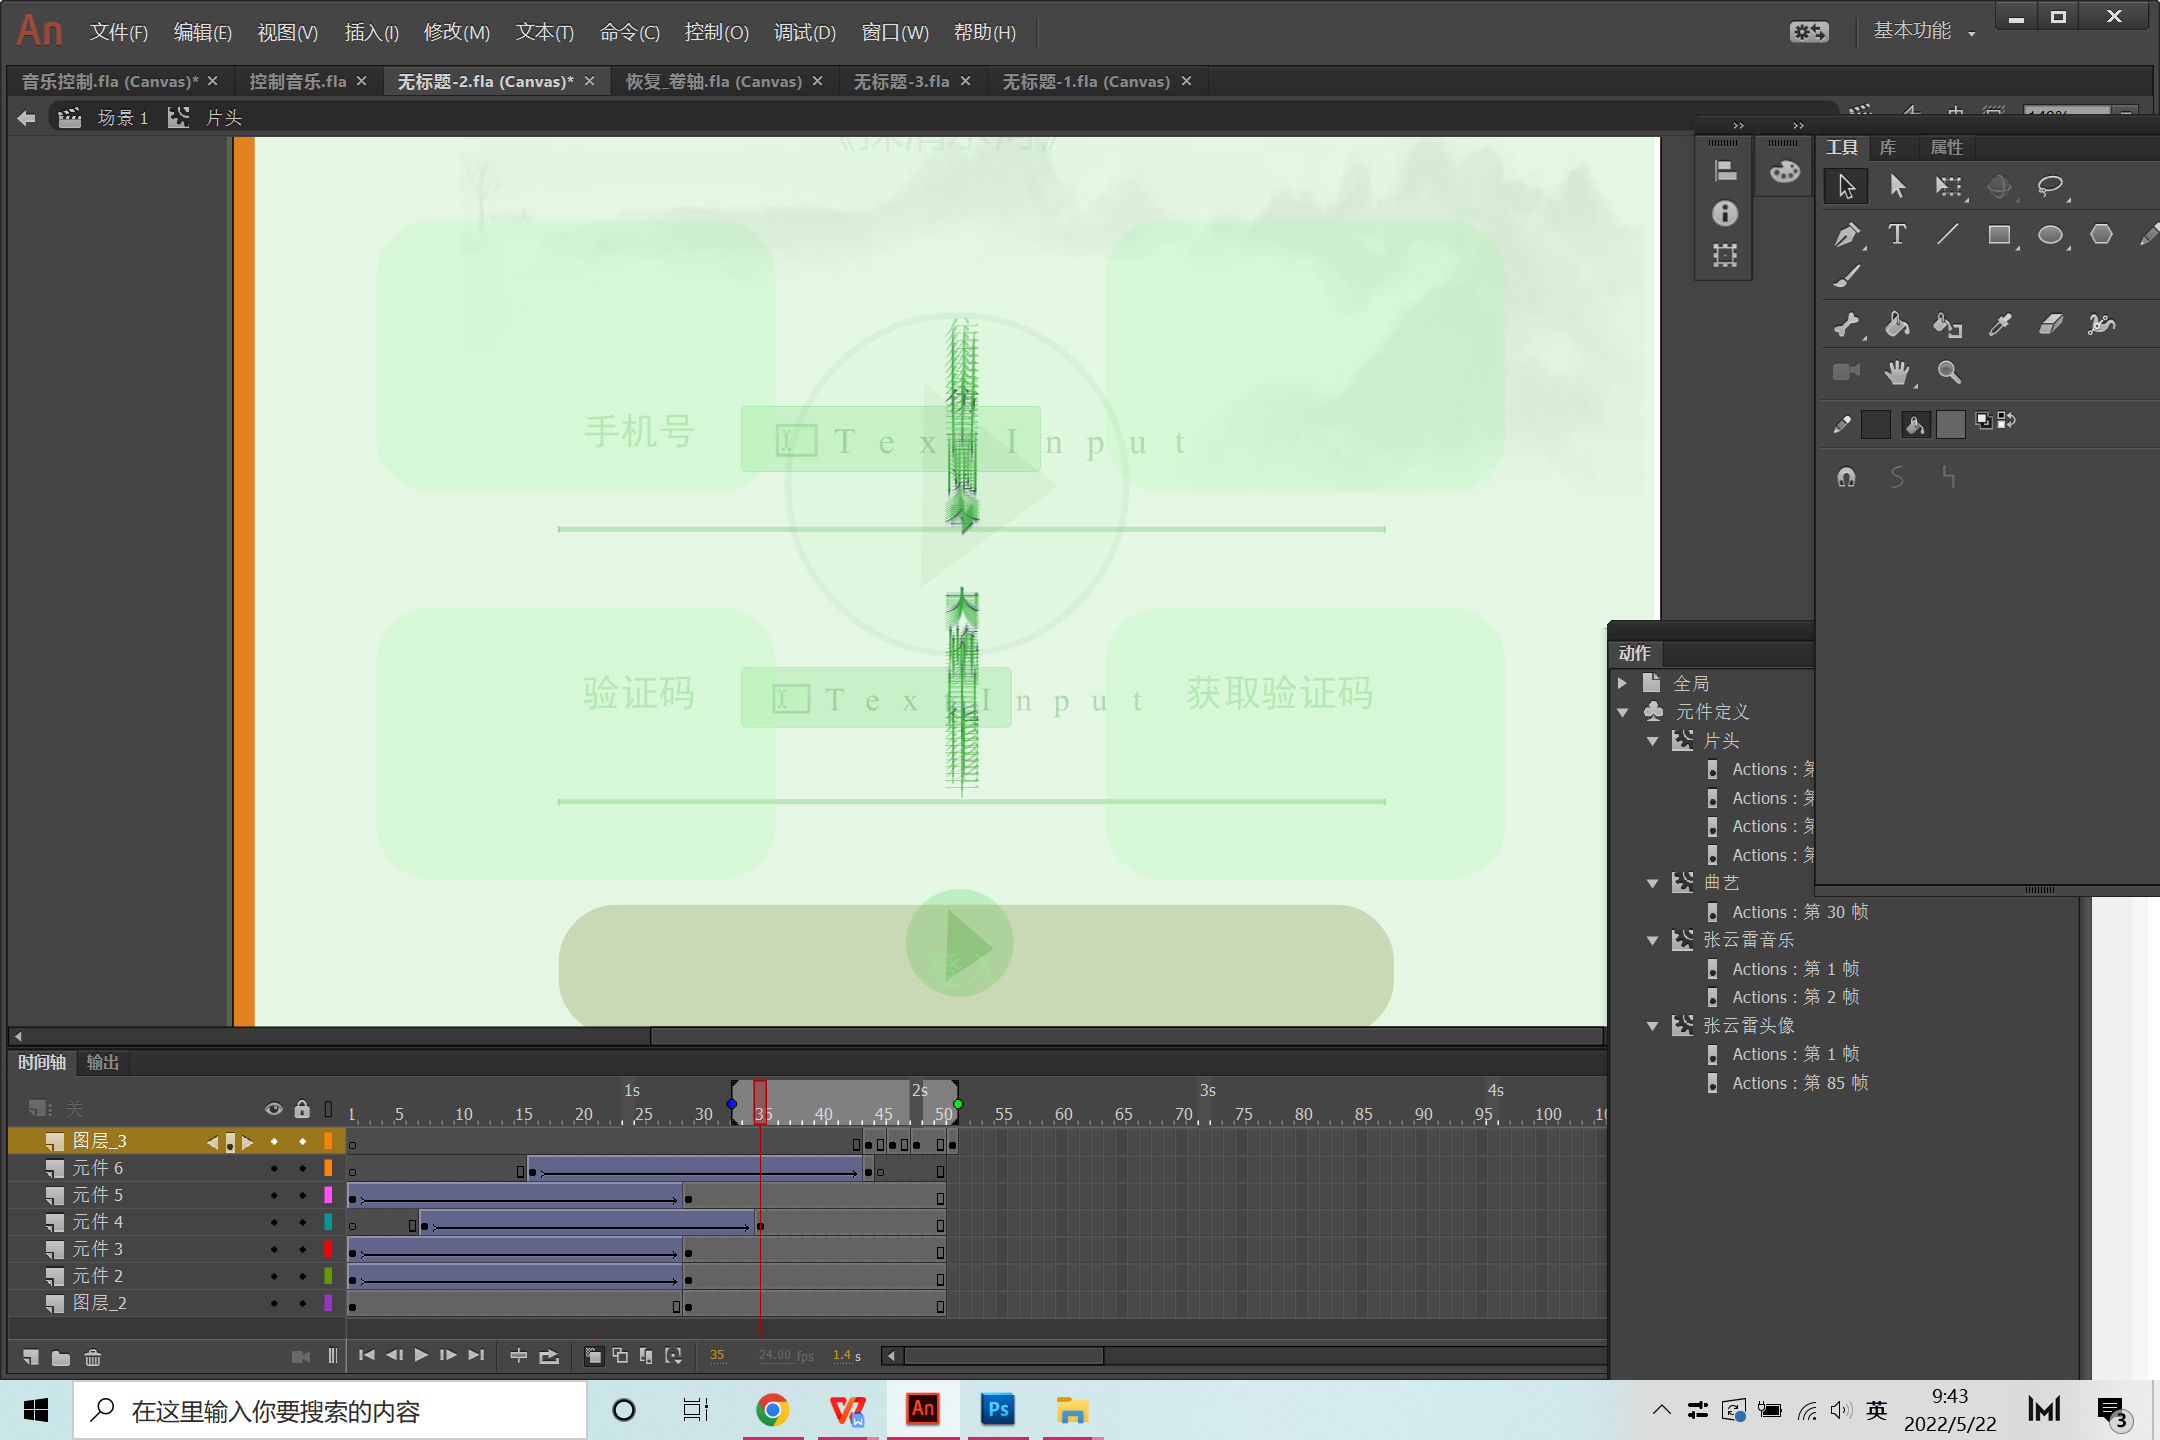Toggle outline color of 元件 5 layer

coord(328,1195)
